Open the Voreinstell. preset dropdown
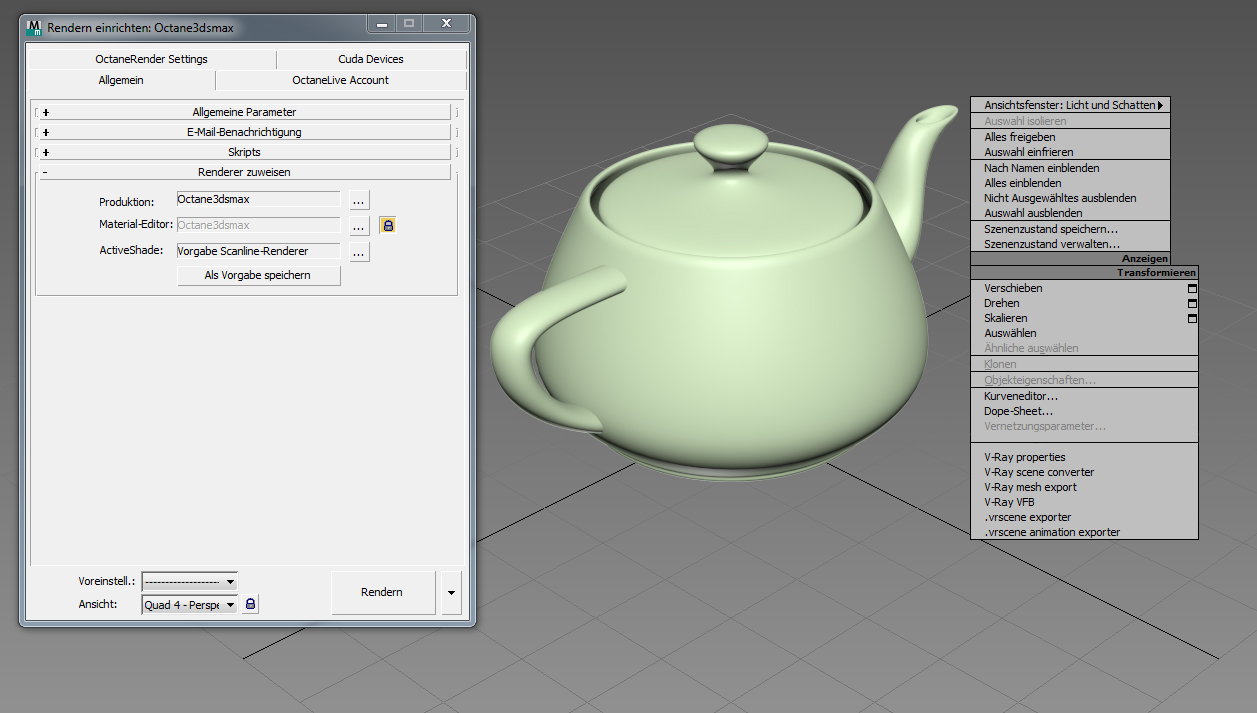 (190, 581)
